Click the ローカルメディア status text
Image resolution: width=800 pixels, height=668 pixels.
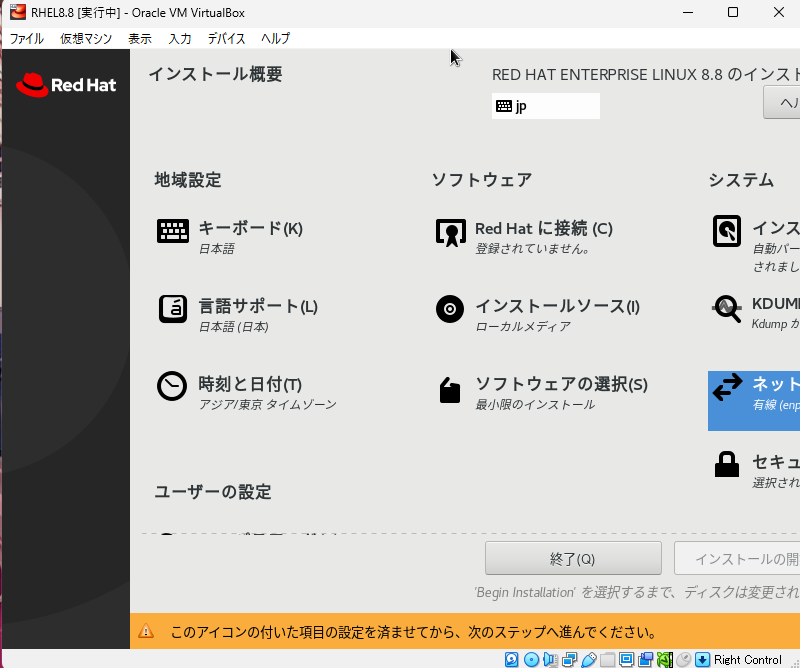click(522, 327)
